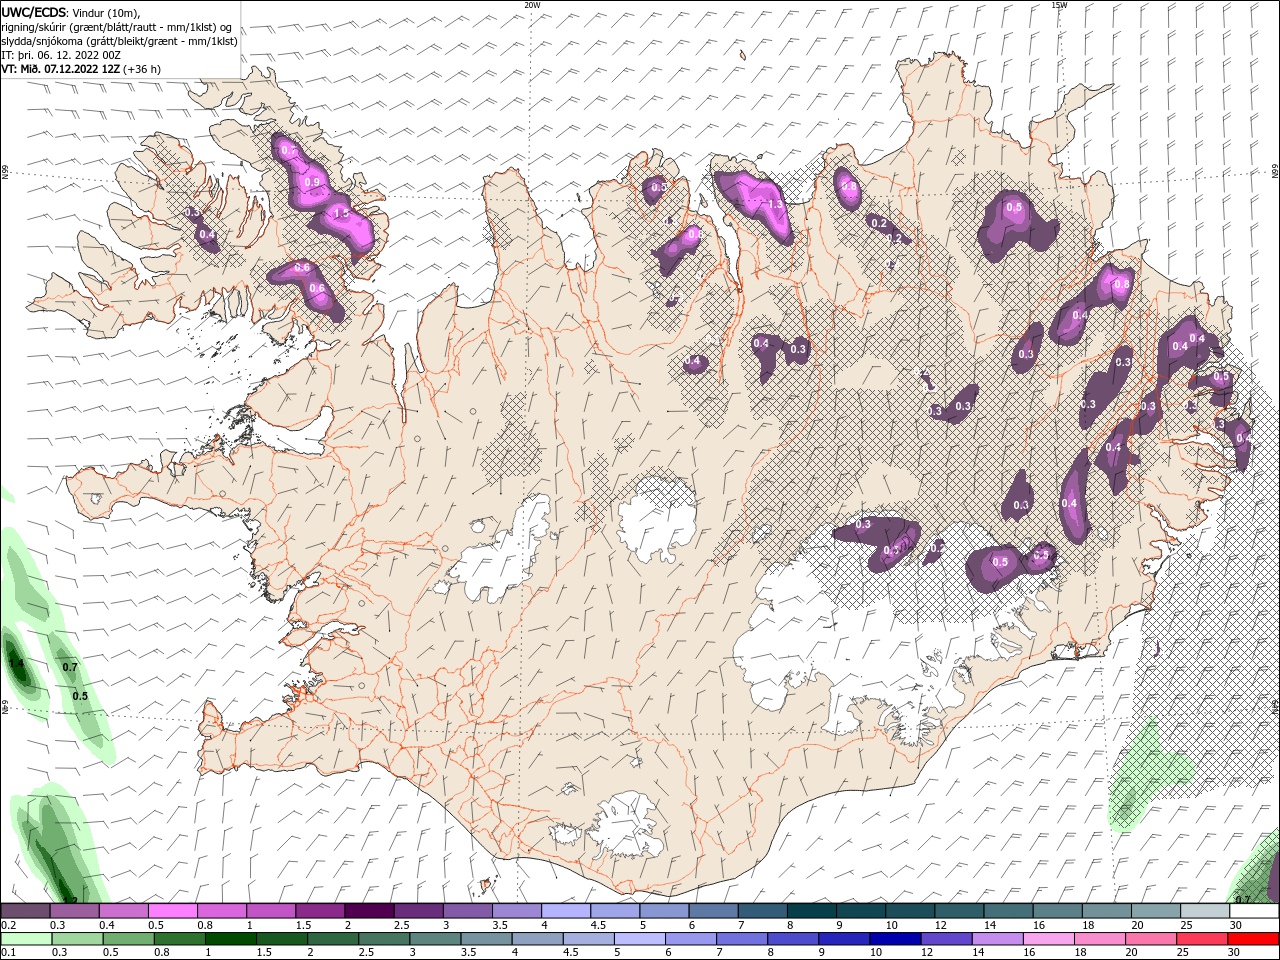Image resolution: width=1280 pixels, height=960 pixels.
Task: Click the 1.3 snowfall value on the north coast
Action: [x=774, y=204]
